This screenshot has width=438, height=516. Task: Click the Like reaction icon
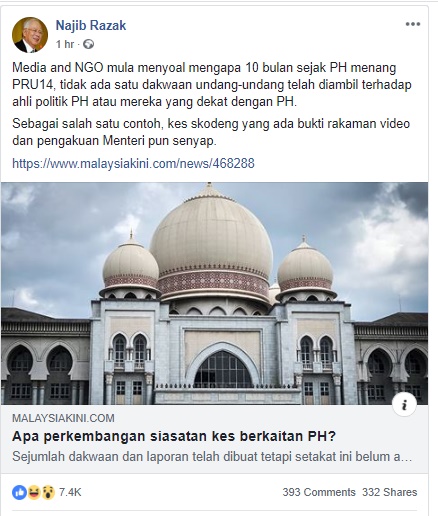20,492
